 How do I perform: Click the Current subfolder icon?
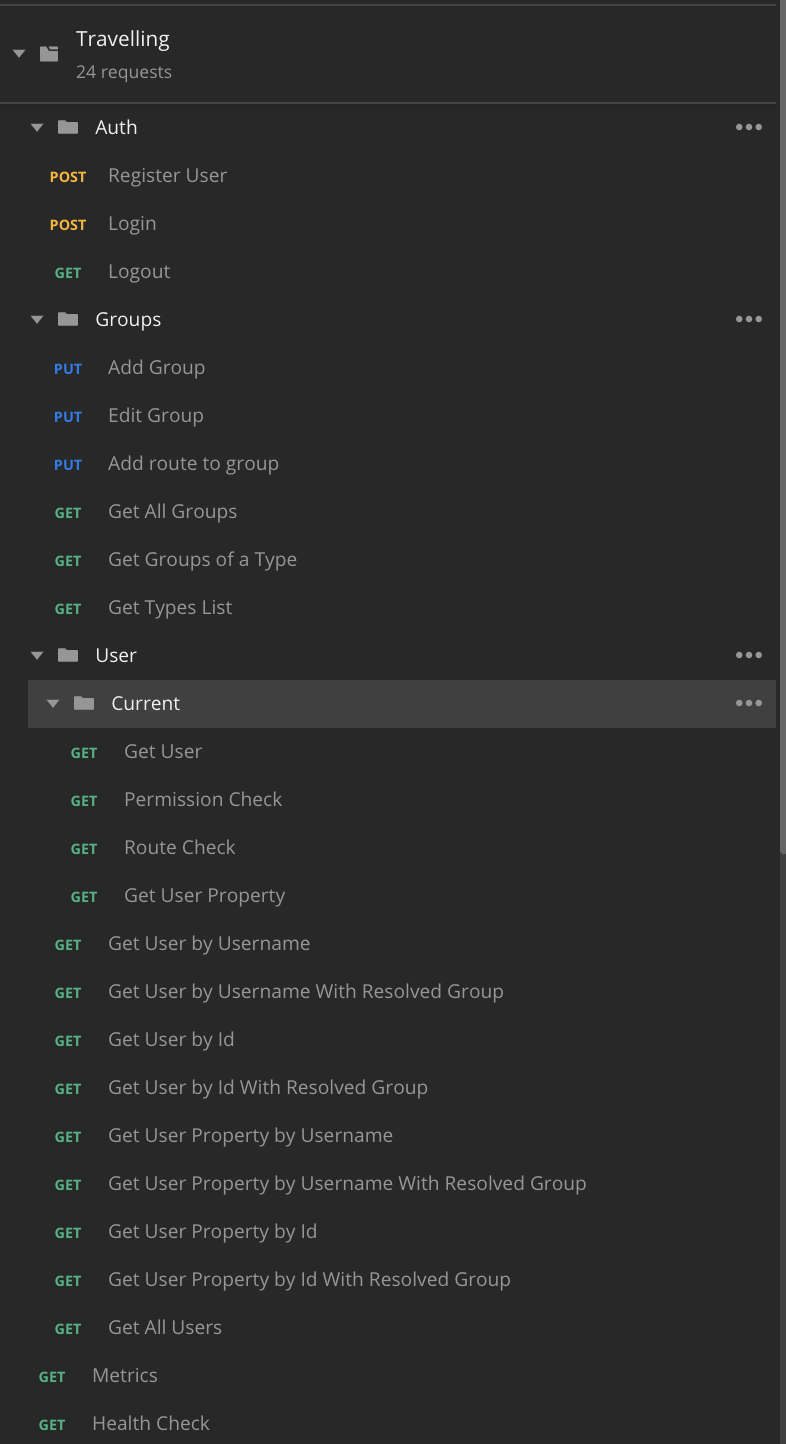pos(84,703)
